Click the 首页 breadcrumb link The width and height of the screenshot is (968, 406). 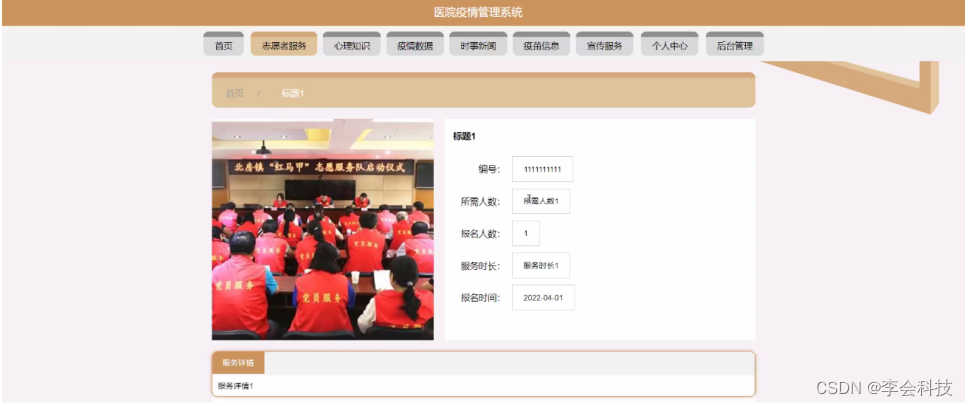(x=235, y=93)
